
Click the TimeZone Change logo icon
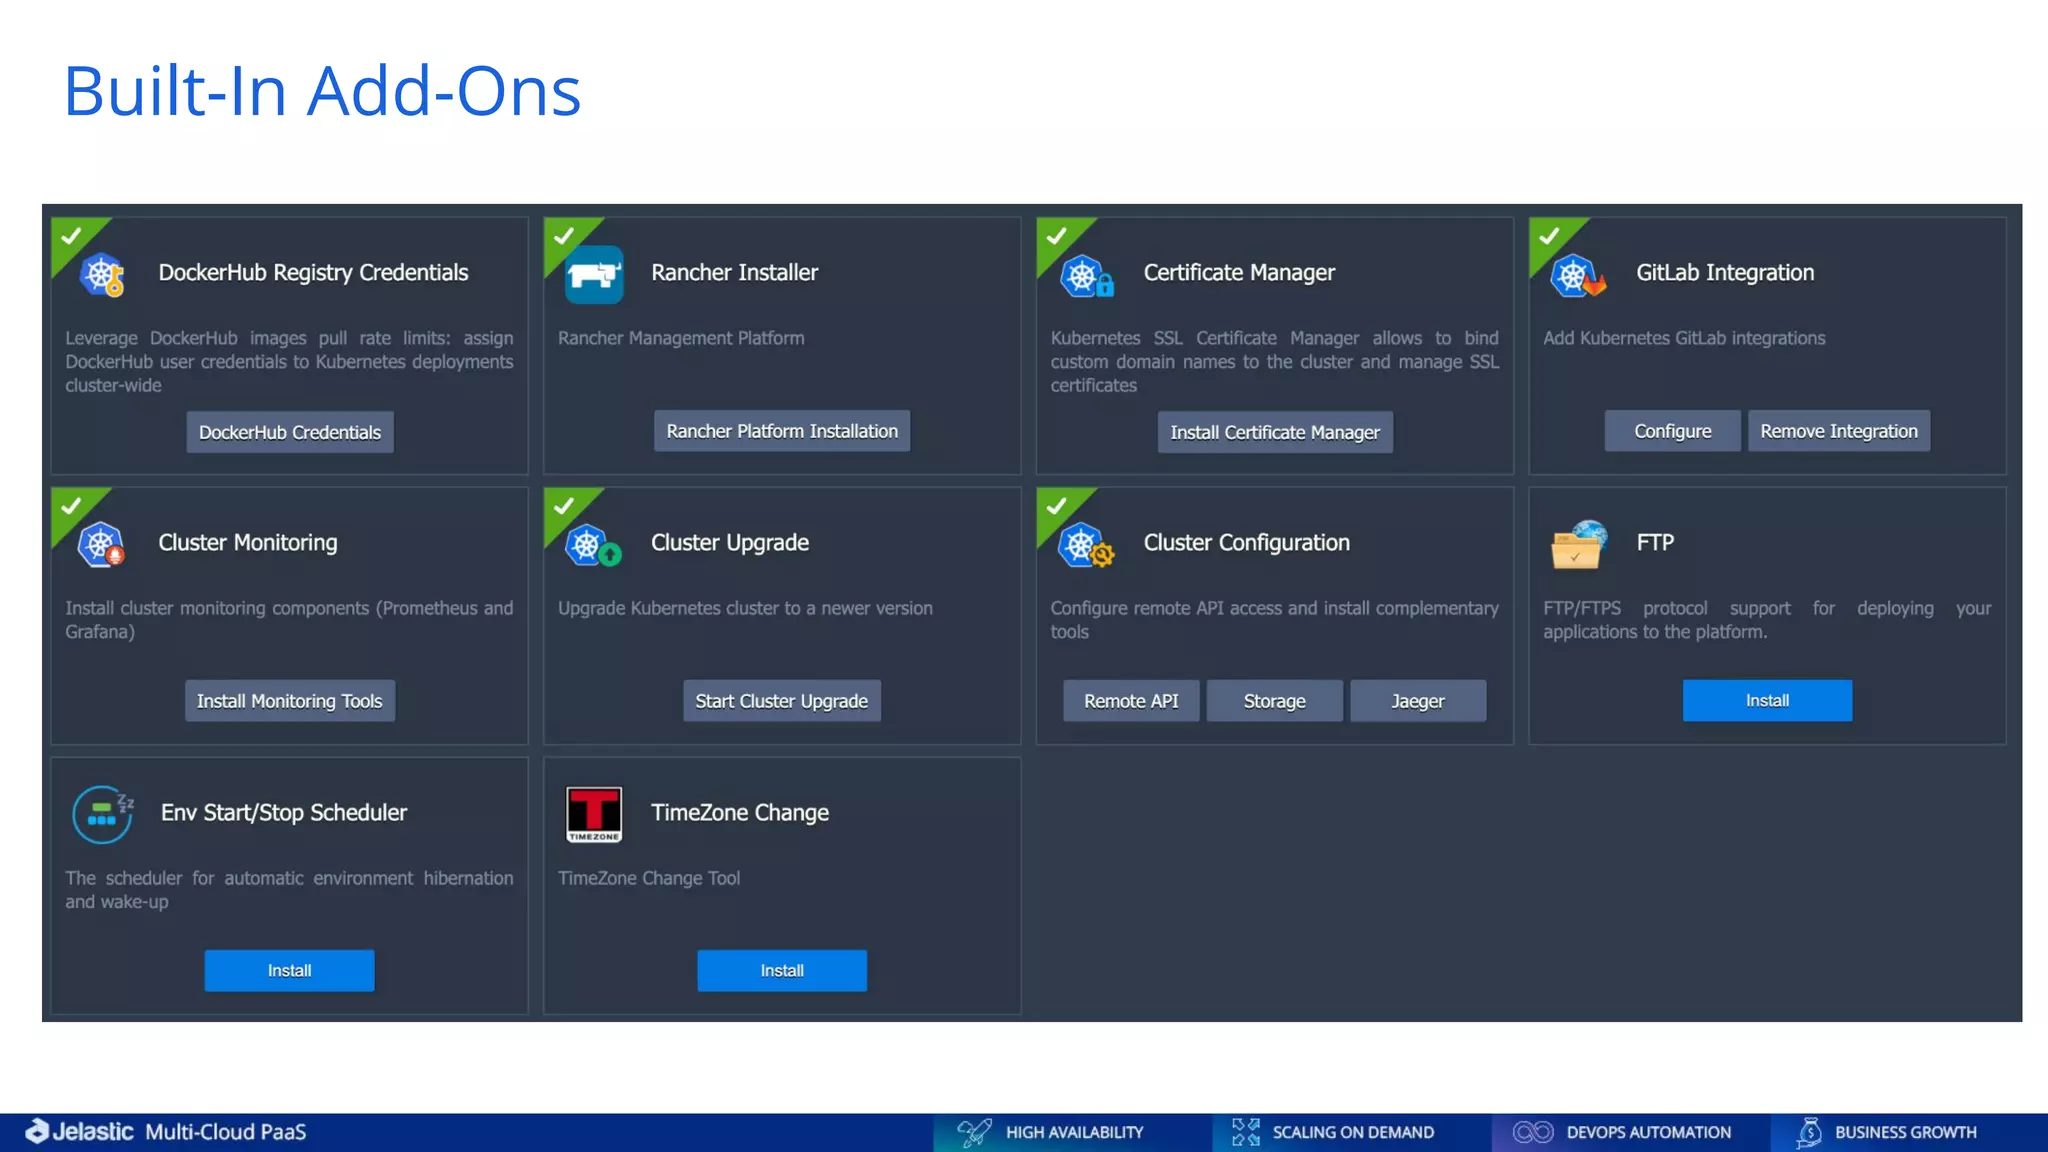click(594, 814)
